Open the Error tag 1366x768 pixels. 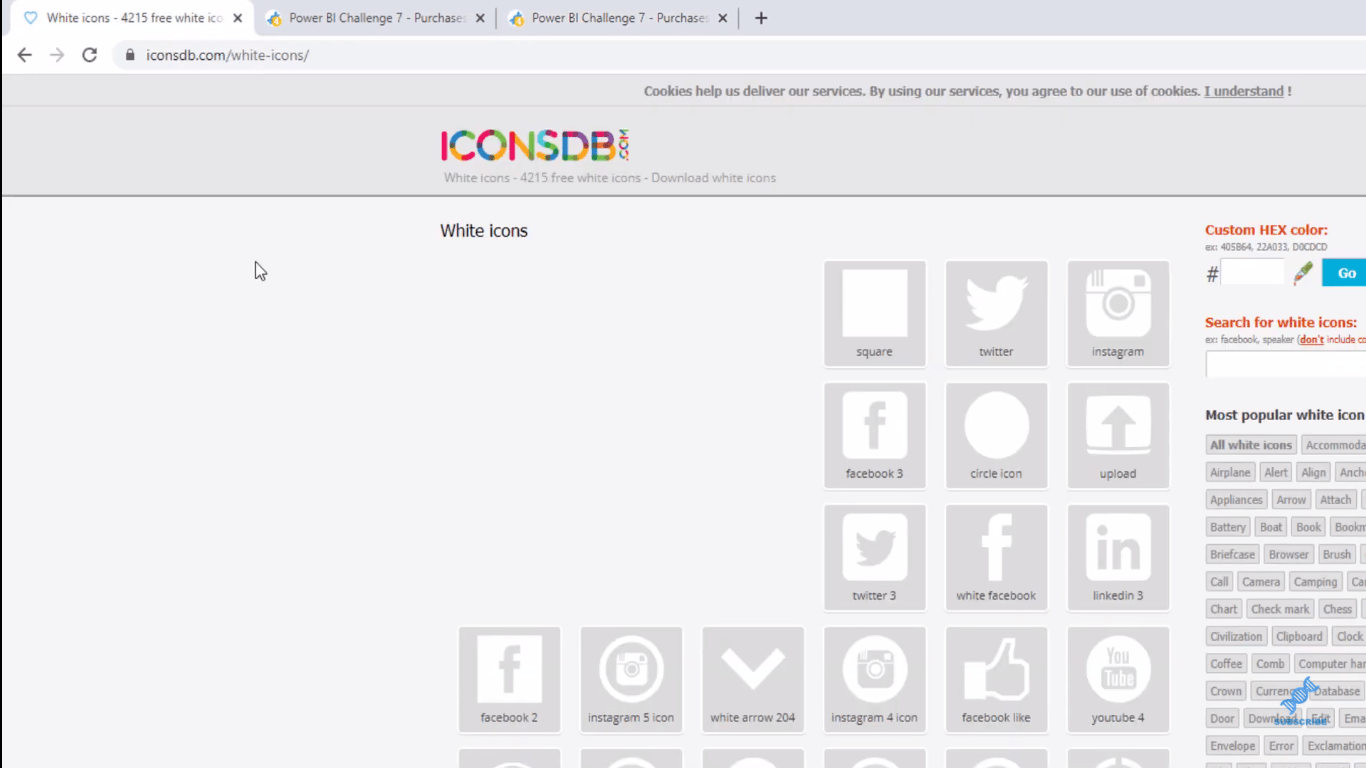click(x=1281, y=746)
